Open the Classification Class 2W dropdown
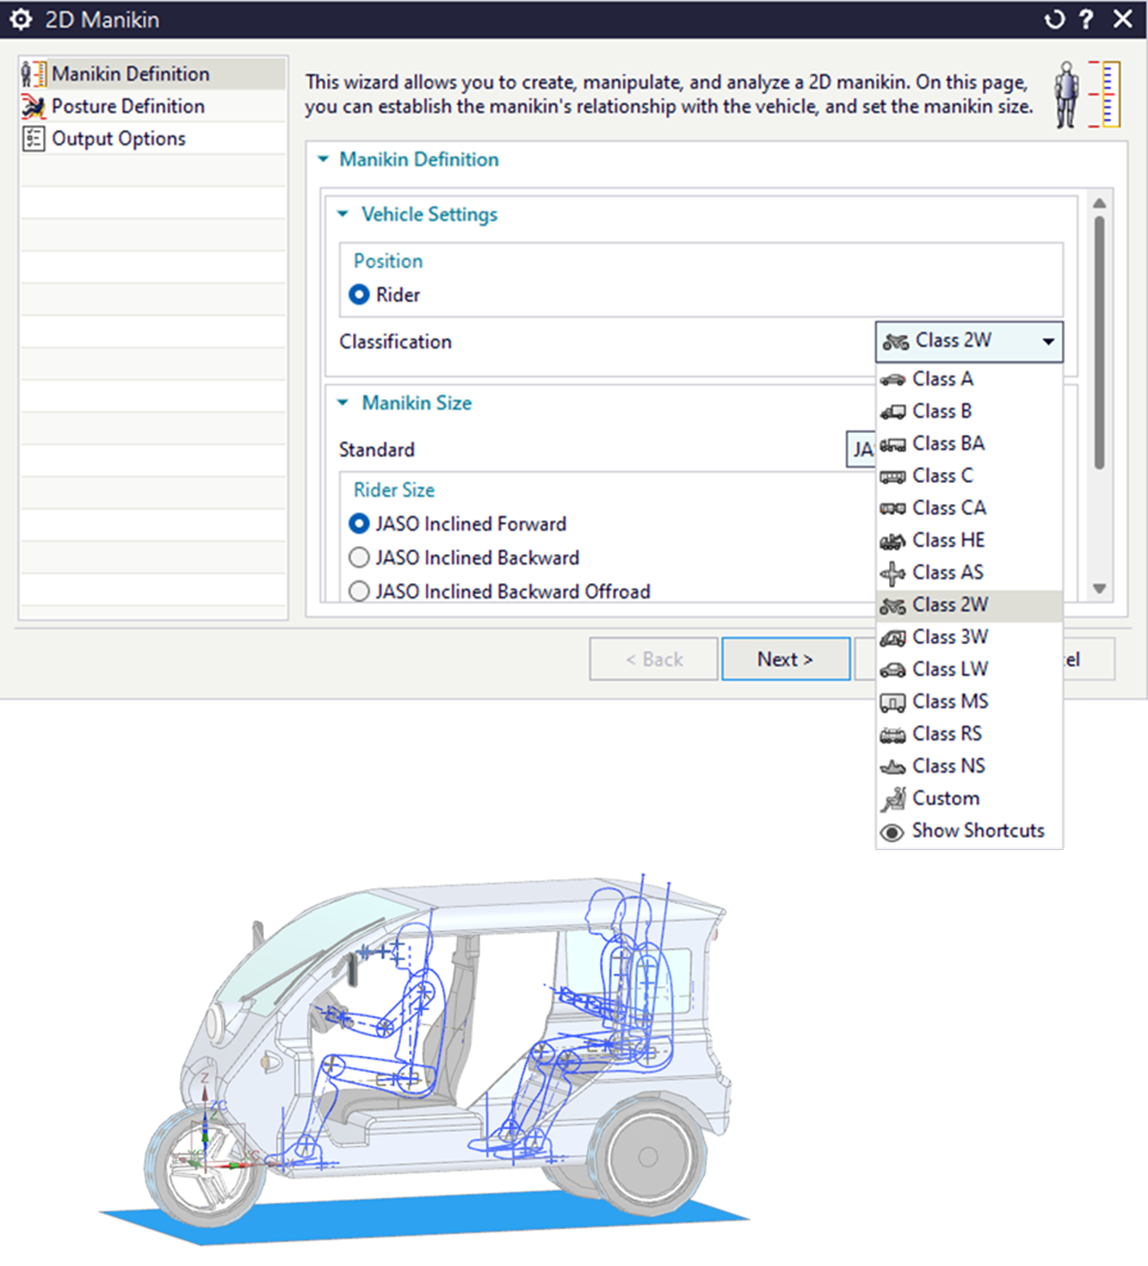This screenshot has height=1266, width=1148. (x=968, y=341)
